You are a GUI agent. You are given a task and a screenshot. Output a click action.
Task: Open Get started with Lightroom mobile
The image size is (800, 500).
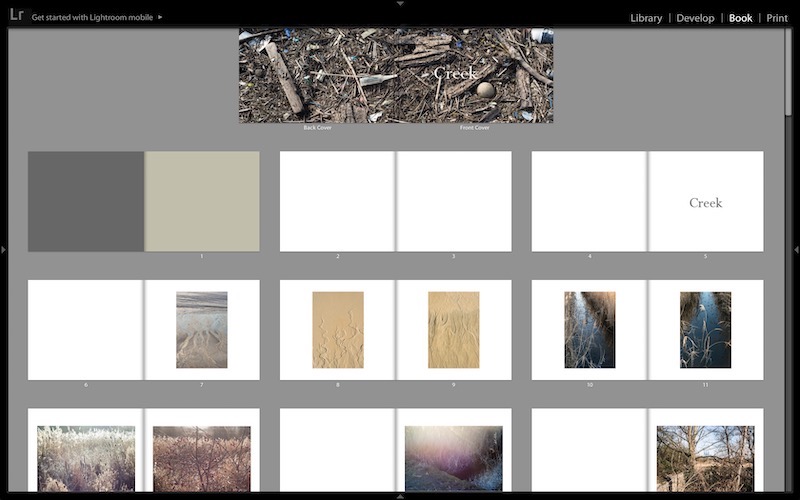click(x=92, y=17)
